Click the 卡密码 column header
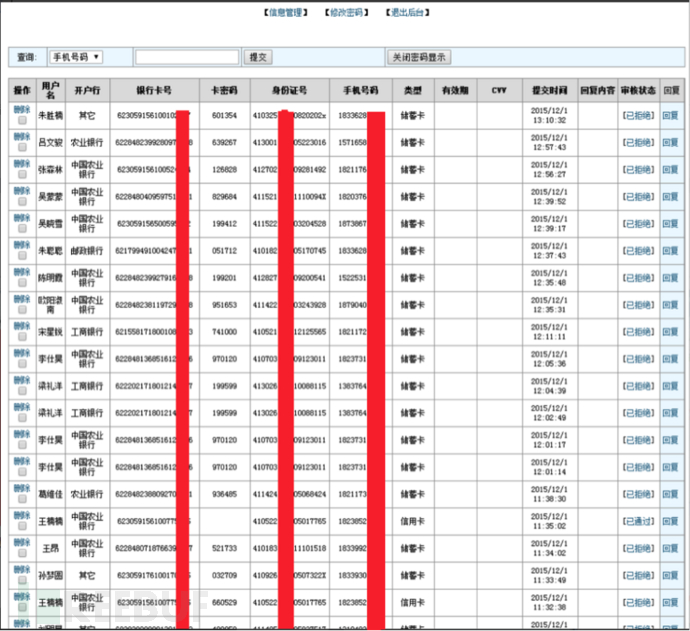 [x=224, y=91]
